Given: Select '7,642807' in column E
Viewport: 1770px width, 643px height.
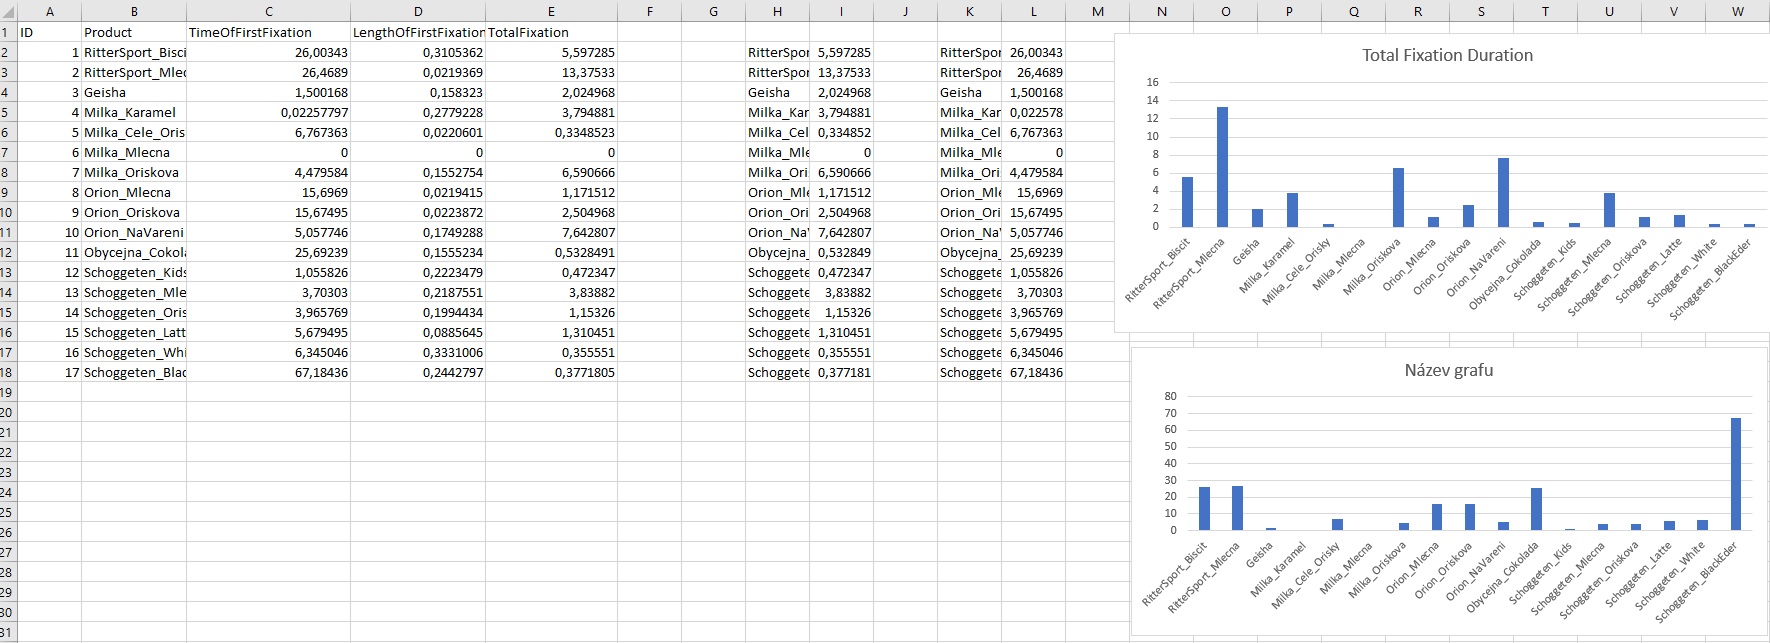Looking at the screenshot, I should tap(551, 232).
